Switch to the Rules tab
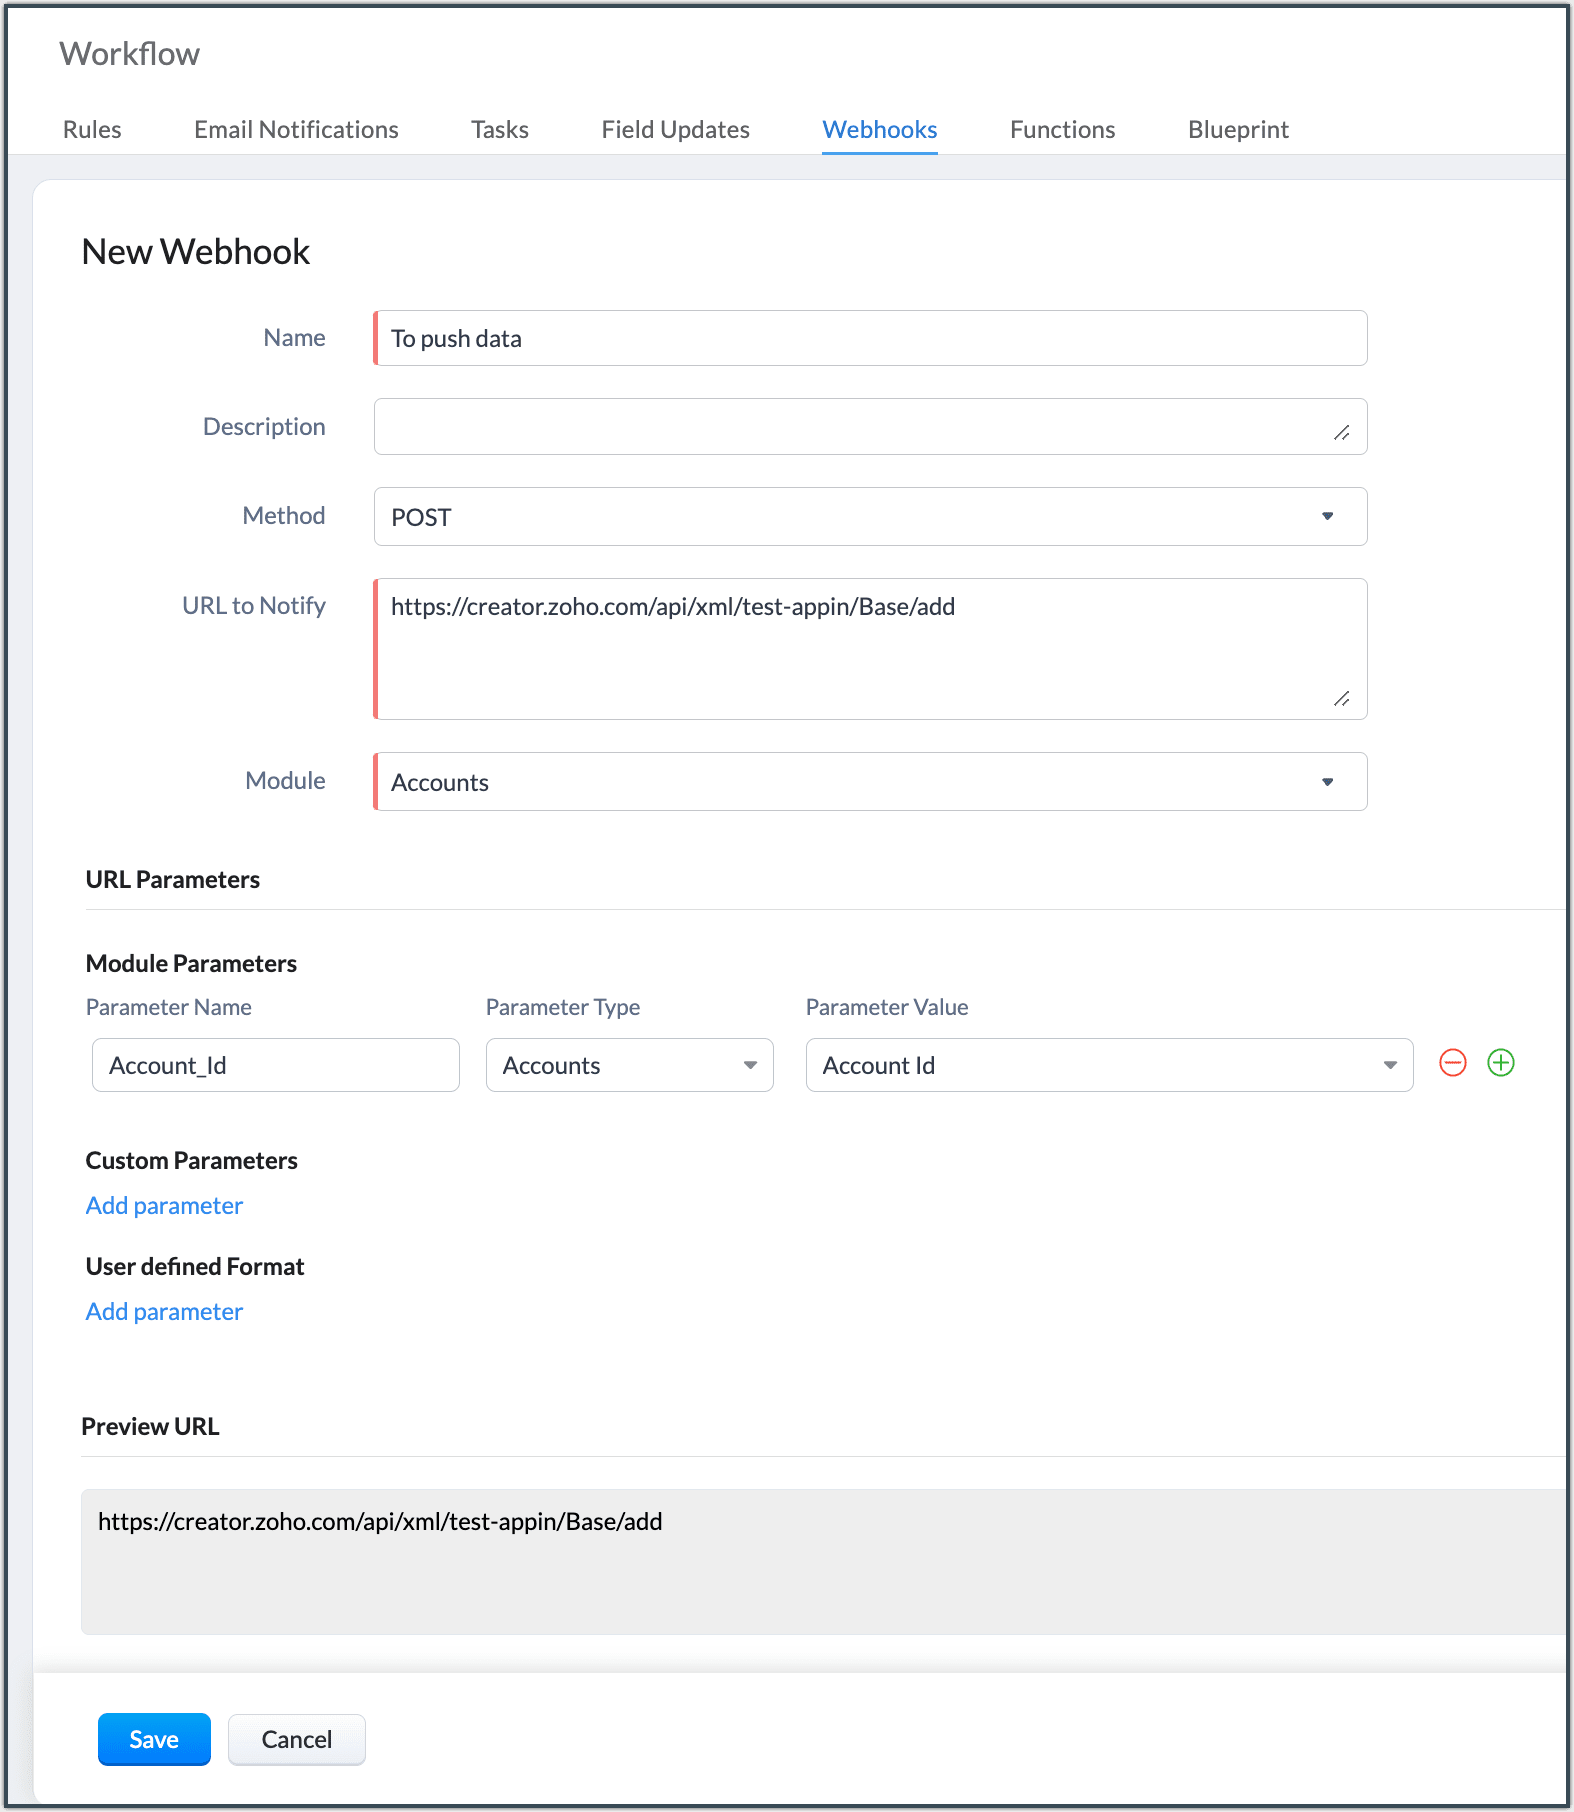 92,130
